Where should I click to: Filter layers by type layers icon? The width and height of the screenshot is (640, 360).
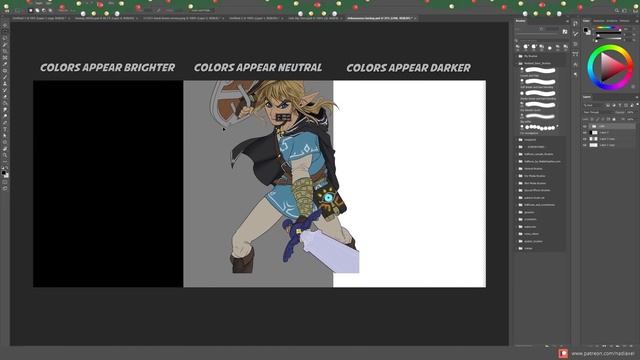coord(620,105)
